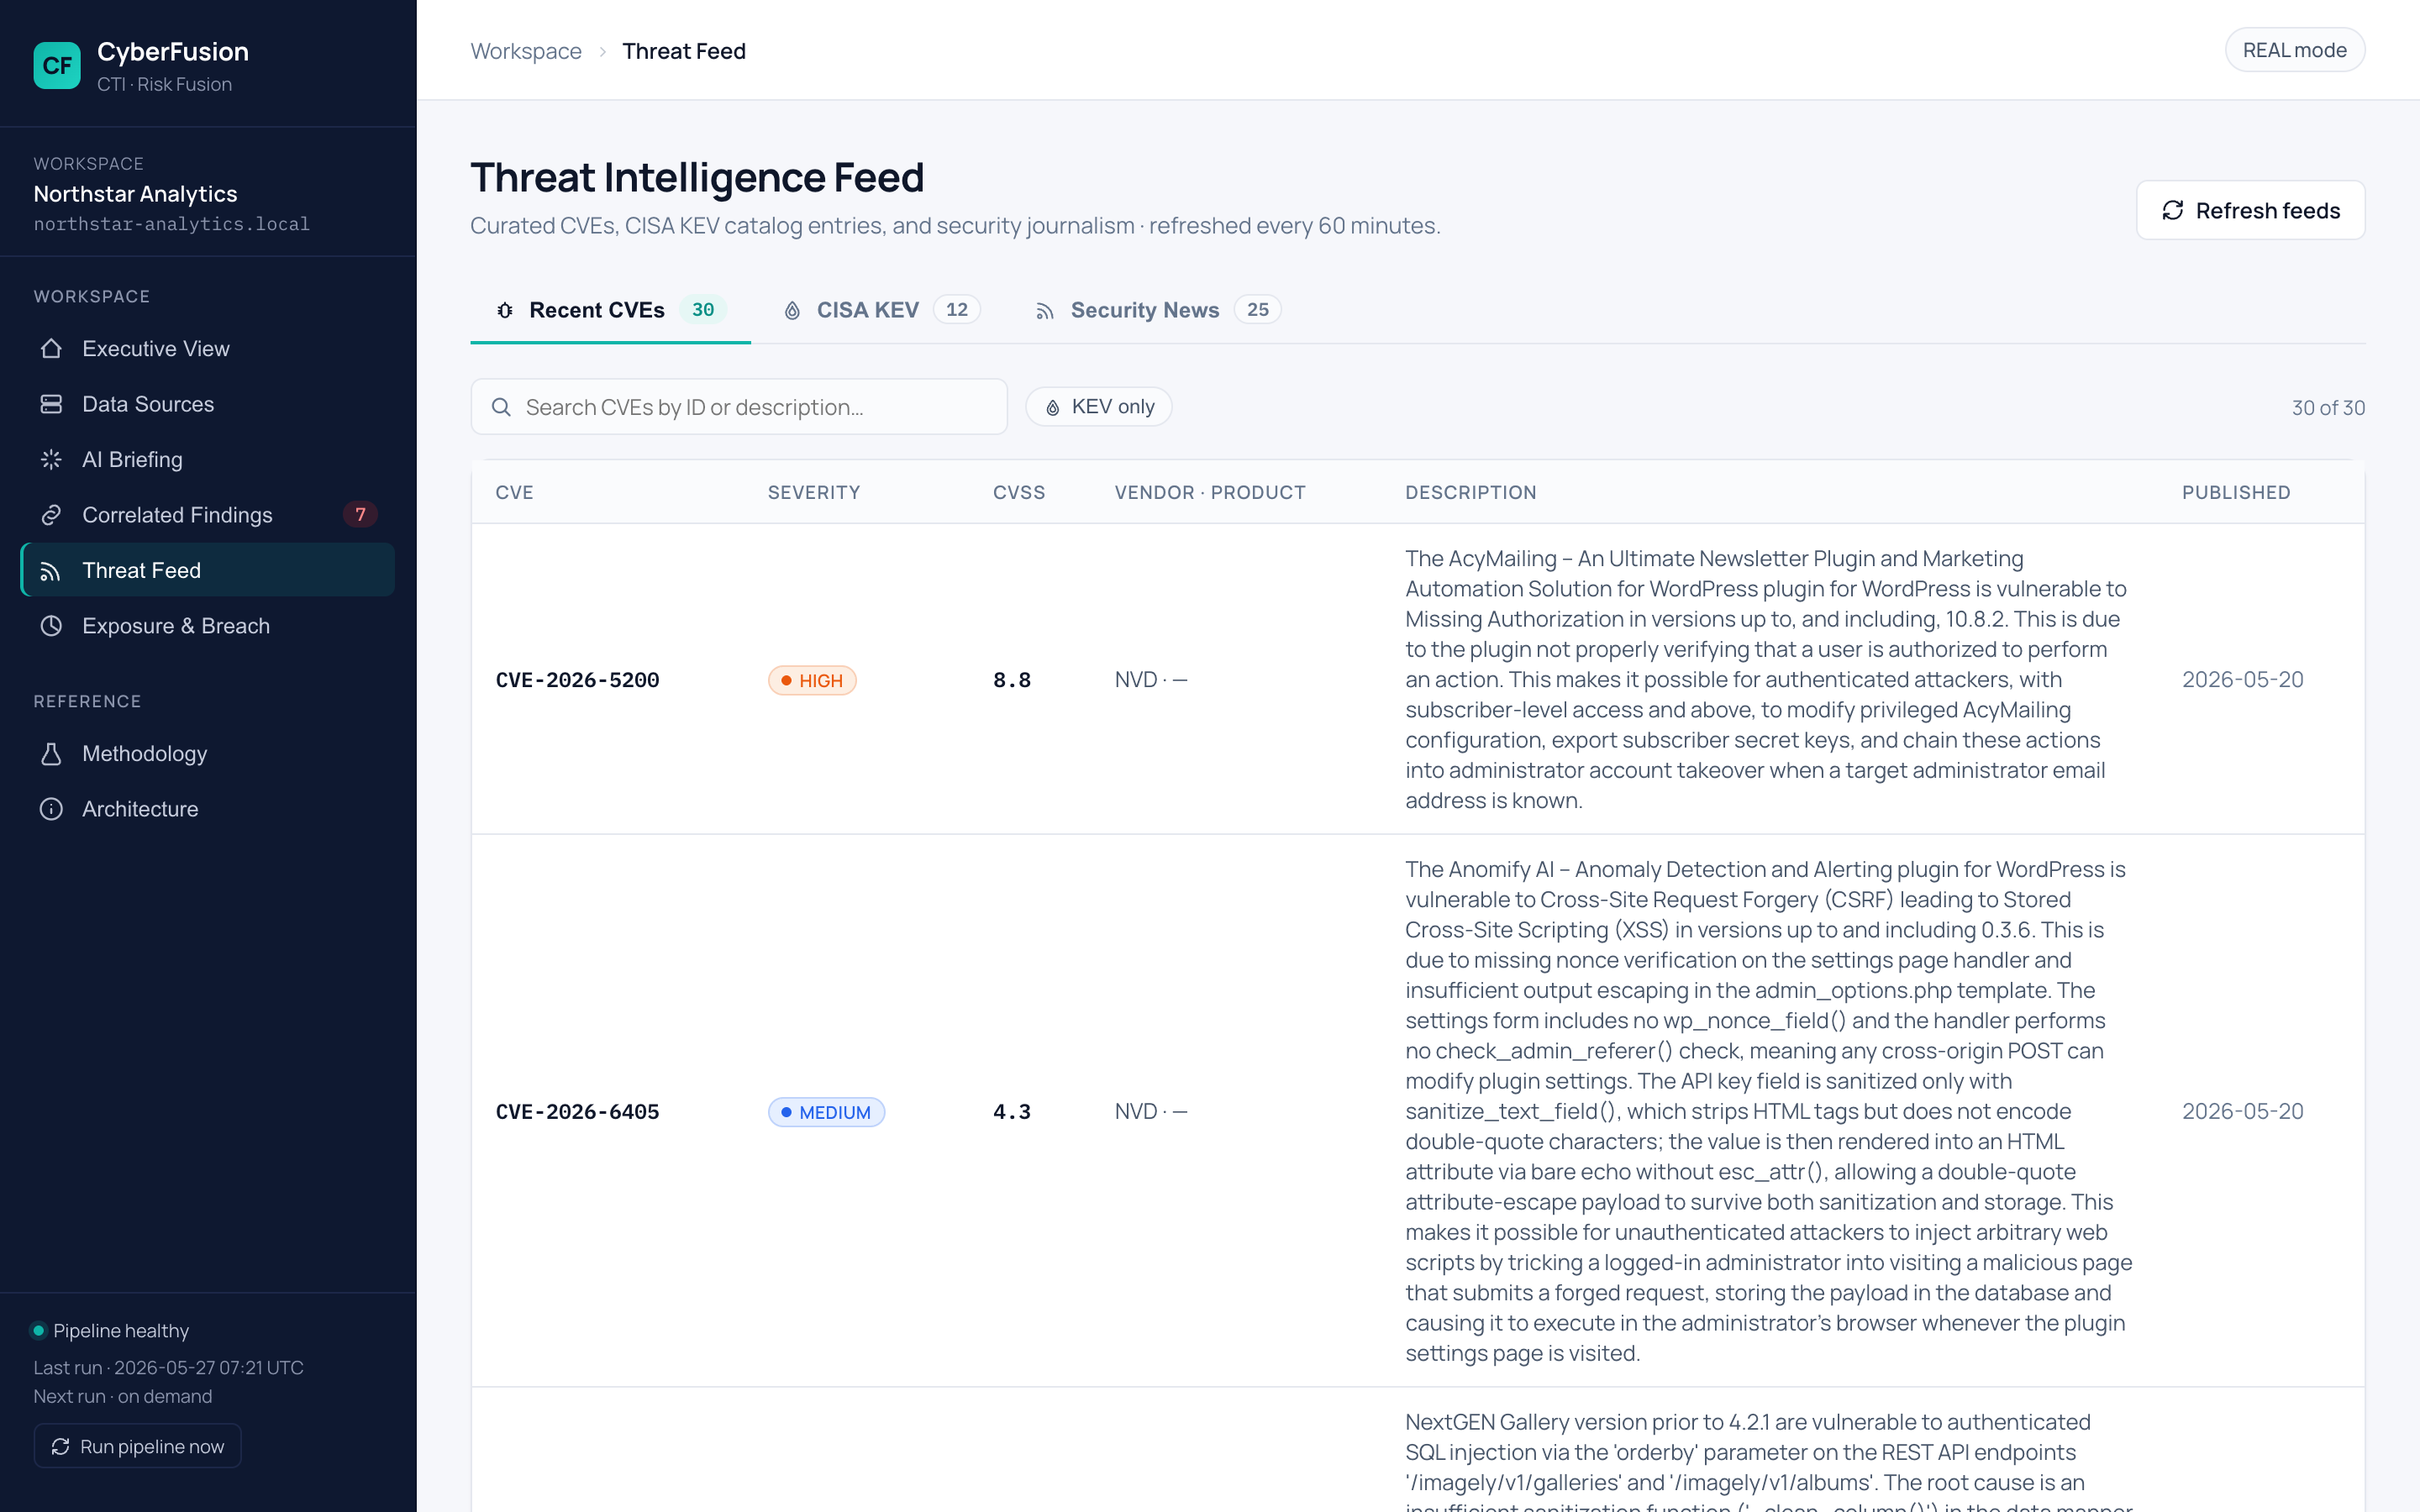Click the Correlated Findings count badge 7
The width and height of the screenshot is (2420, 1512).
pyautogui.click(x=360, y=514)
